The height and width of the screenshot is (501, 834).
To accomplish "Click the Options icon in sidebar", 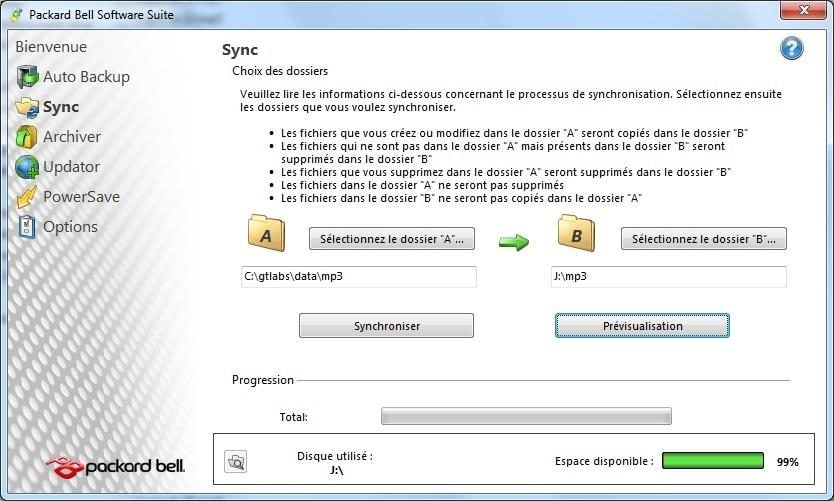I will point(27,227).
